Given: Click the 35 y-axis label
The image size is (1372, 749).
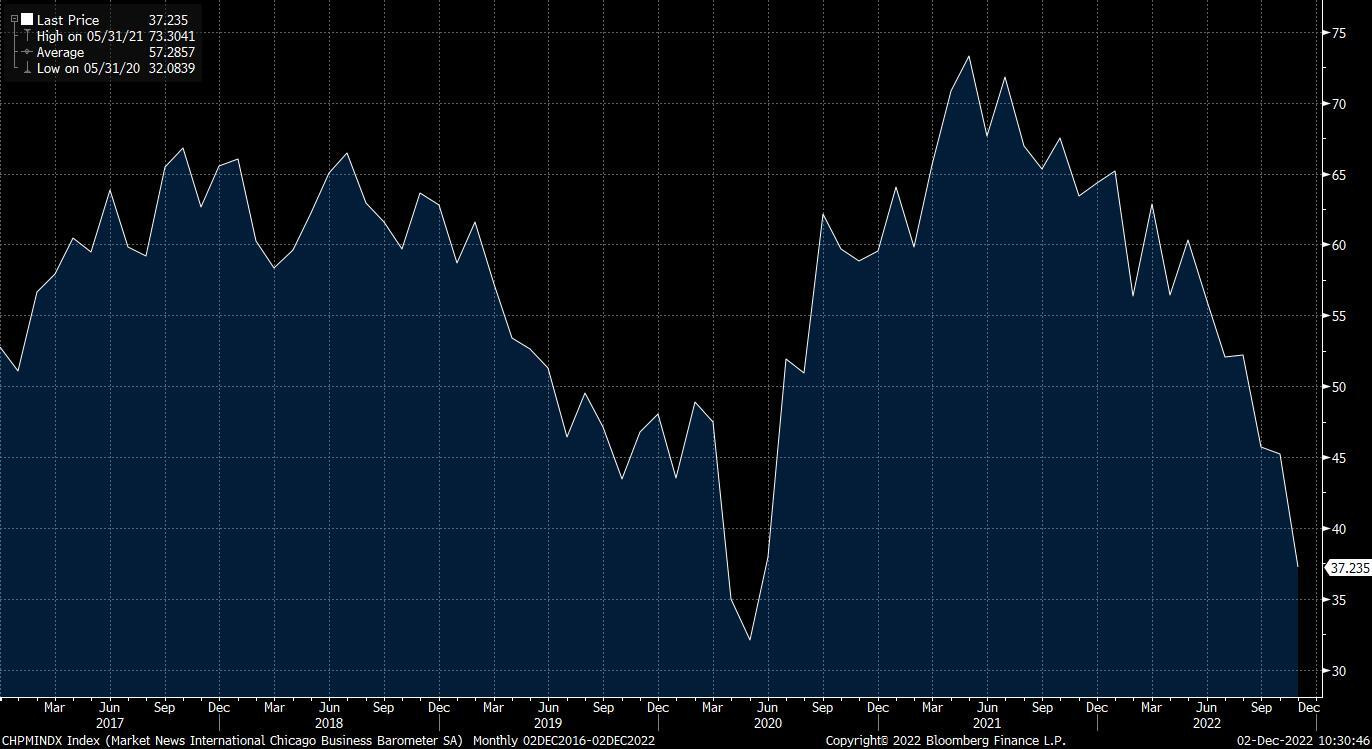Looking at the screenshot, I should pos(1338,600).
